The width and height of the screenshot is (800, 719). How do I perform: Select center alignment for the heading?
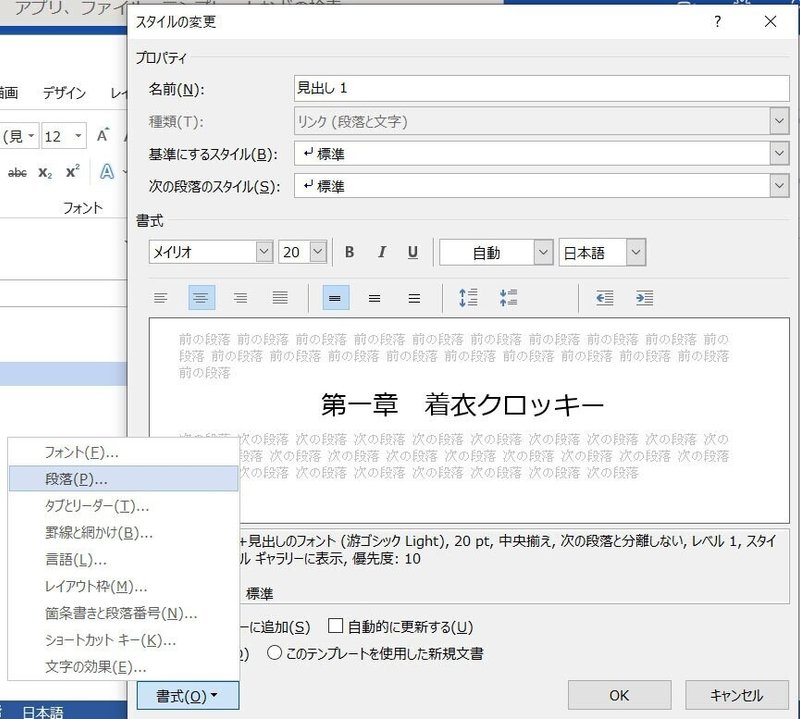coord(202,297)
